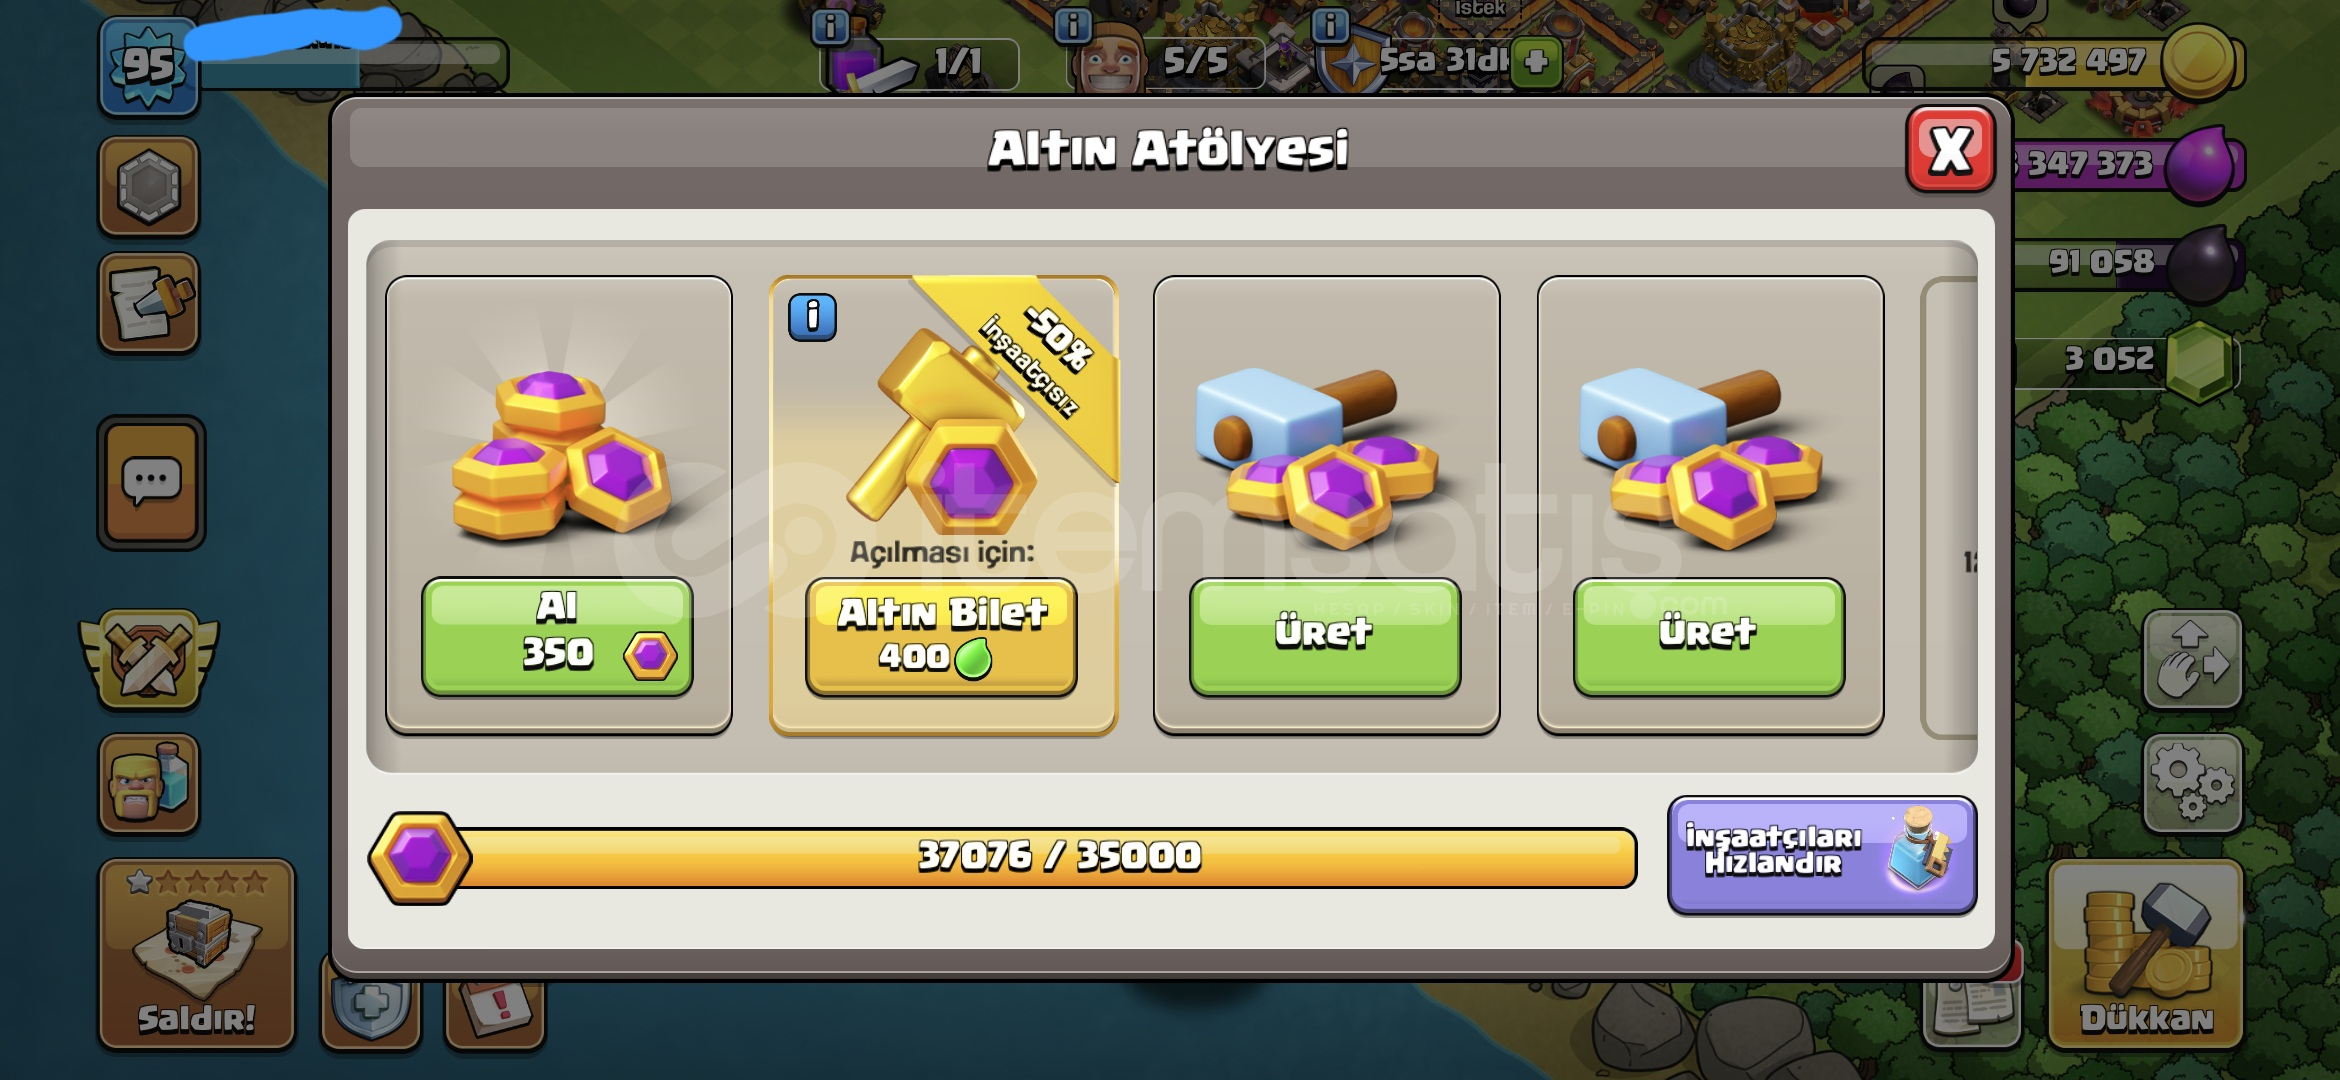Screen dimensions: 2340x1080
Task: Click Üret under the first hammer
Action: coord(1325,636)
